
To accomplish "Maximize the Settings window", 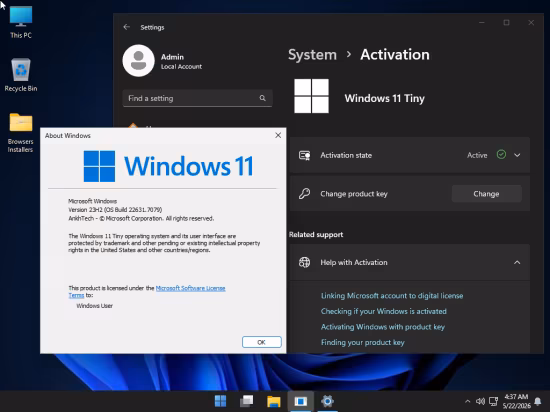I will point(507,22).
